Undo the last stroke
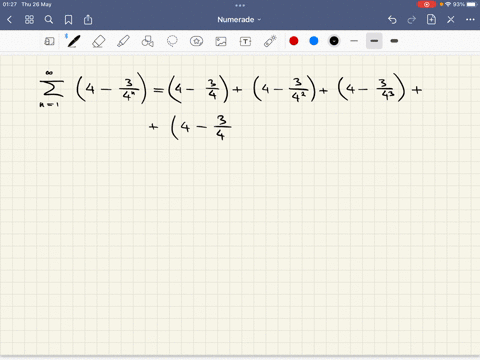The width and height of the screenshot is (480, 360). click(392, 20)
